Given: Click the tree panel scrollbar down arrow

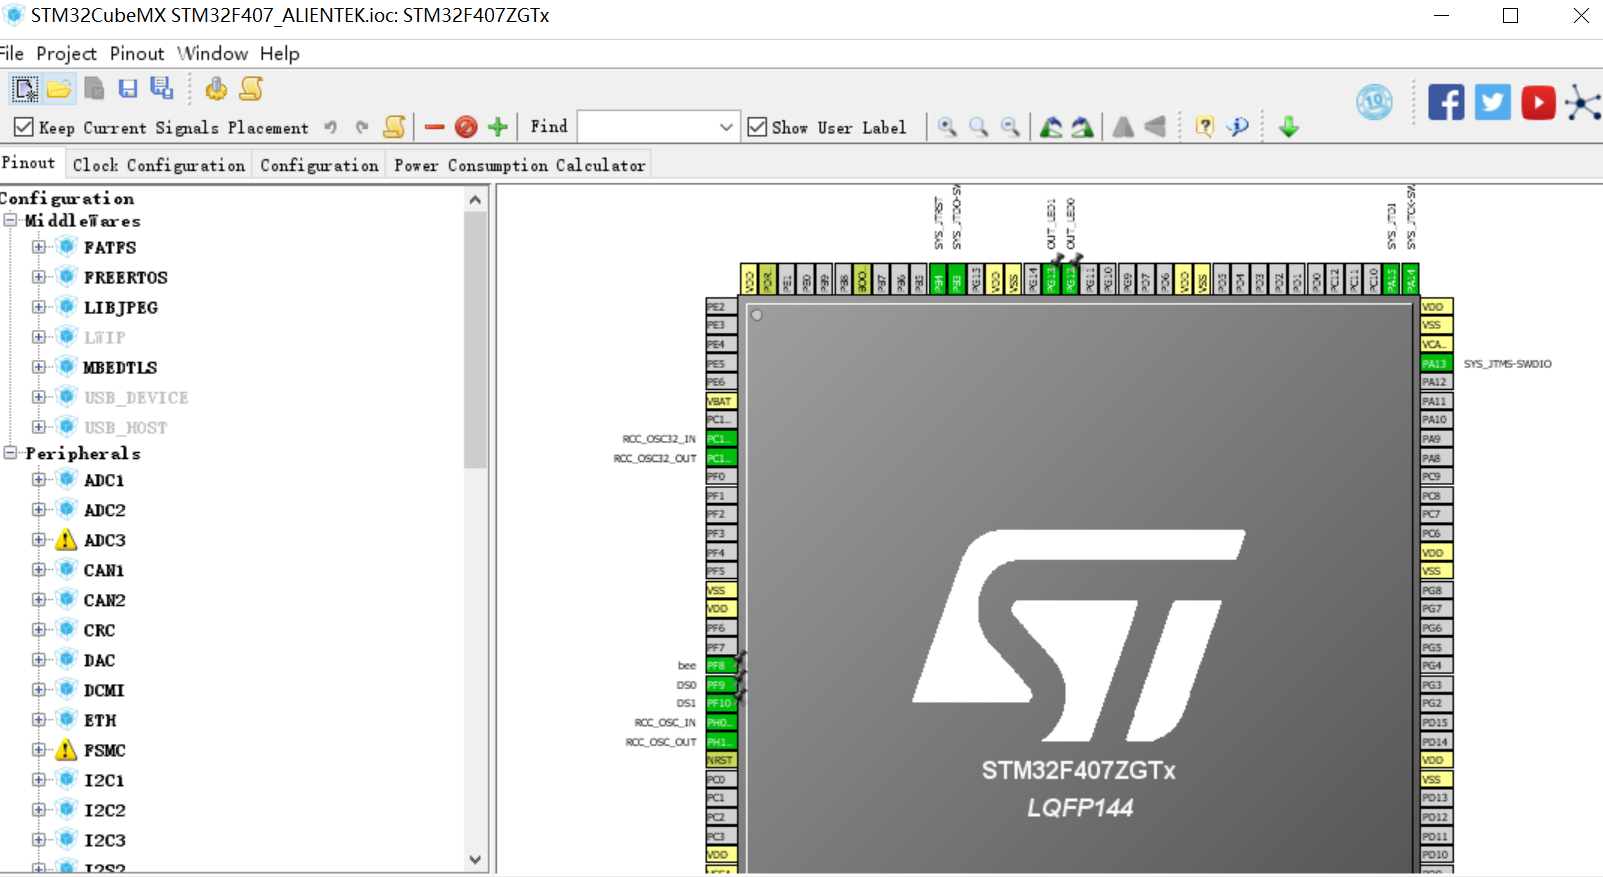Looking at the screenshot, I should pyautogui.click(x=475, y=859).
